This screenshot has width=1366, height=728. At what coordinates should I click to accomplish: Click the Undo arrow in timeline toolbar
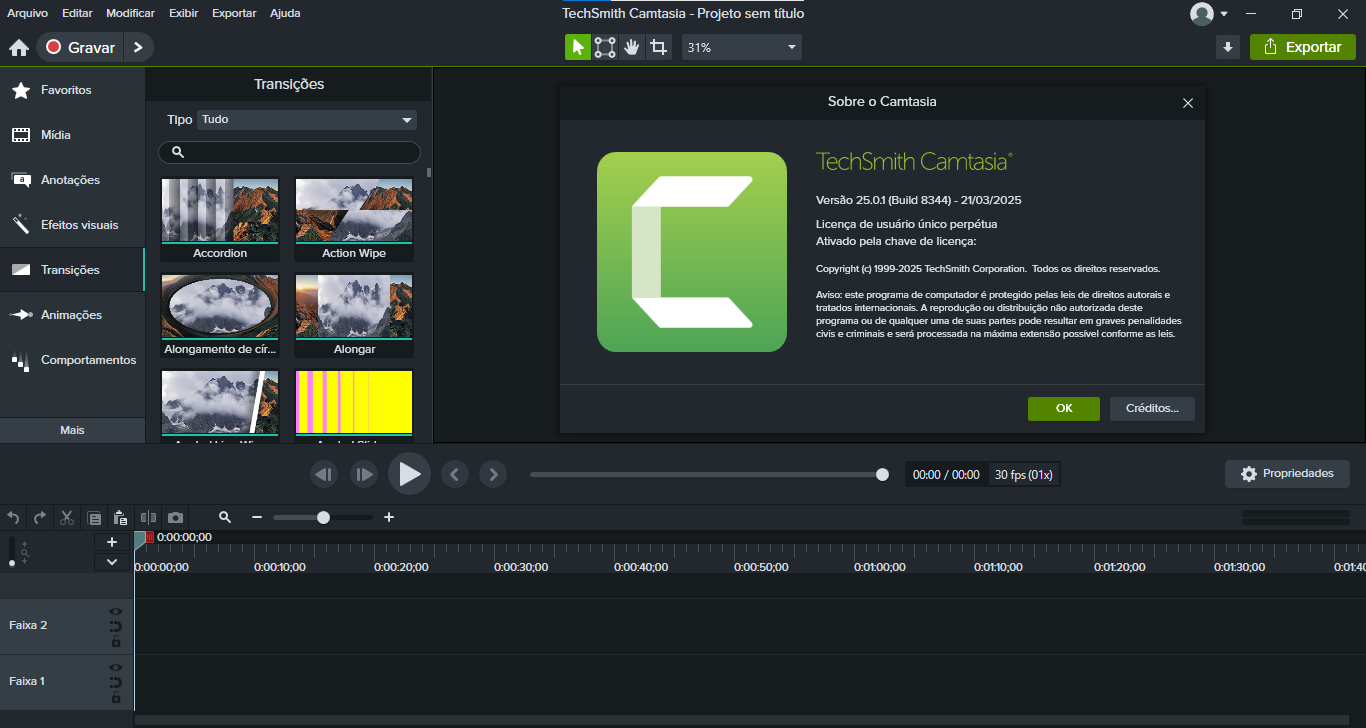[x=13, y=517]
